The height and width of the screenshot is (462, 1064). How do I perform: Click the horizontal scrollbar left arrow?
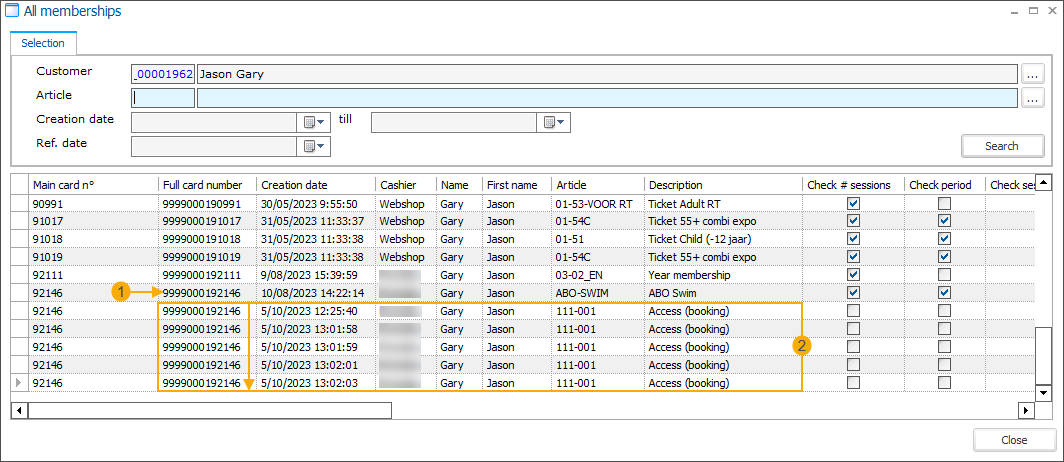[x=19, y=410]
